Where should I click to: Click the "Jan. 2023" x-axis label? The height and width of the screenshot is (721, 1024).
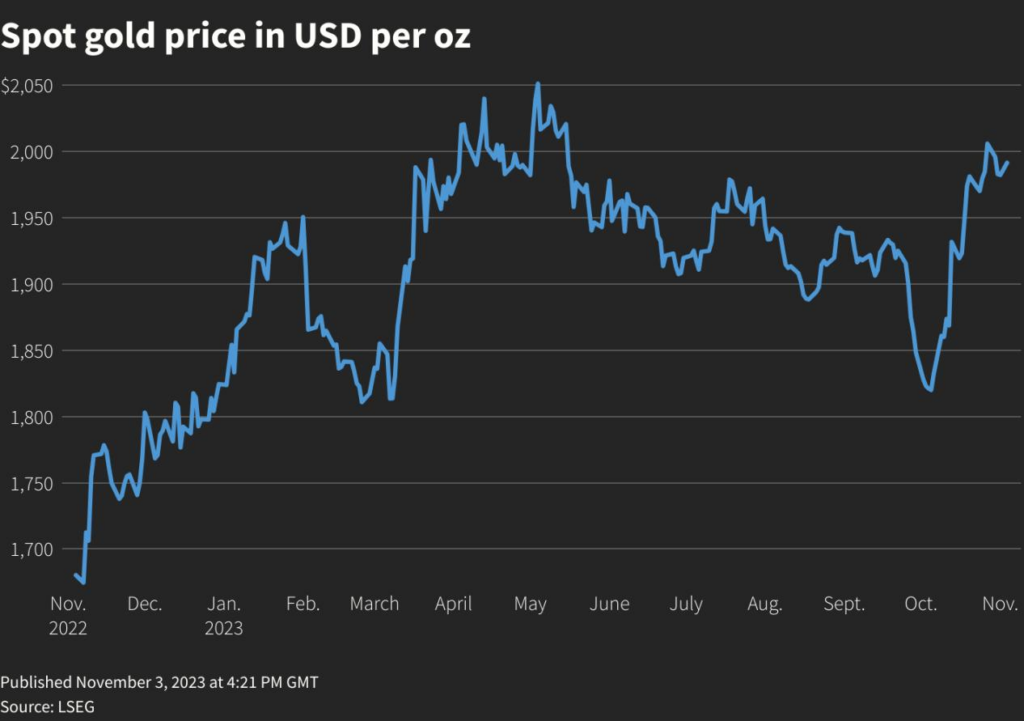(x=224, y=616)
